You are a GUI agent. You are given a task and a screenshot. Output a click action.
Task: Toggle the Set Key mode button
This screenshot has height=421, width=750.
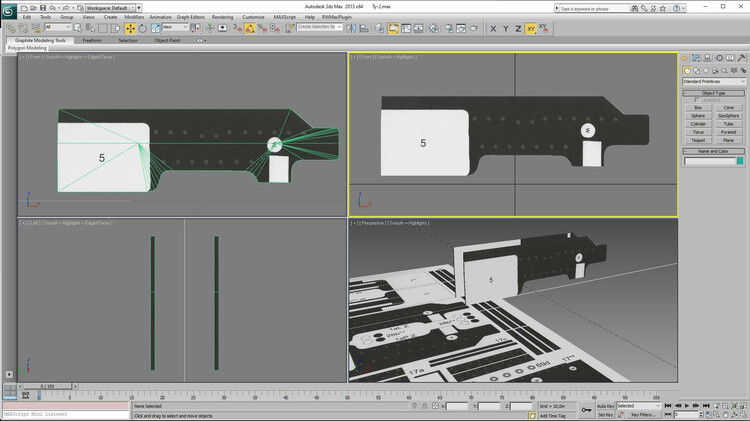605,414
